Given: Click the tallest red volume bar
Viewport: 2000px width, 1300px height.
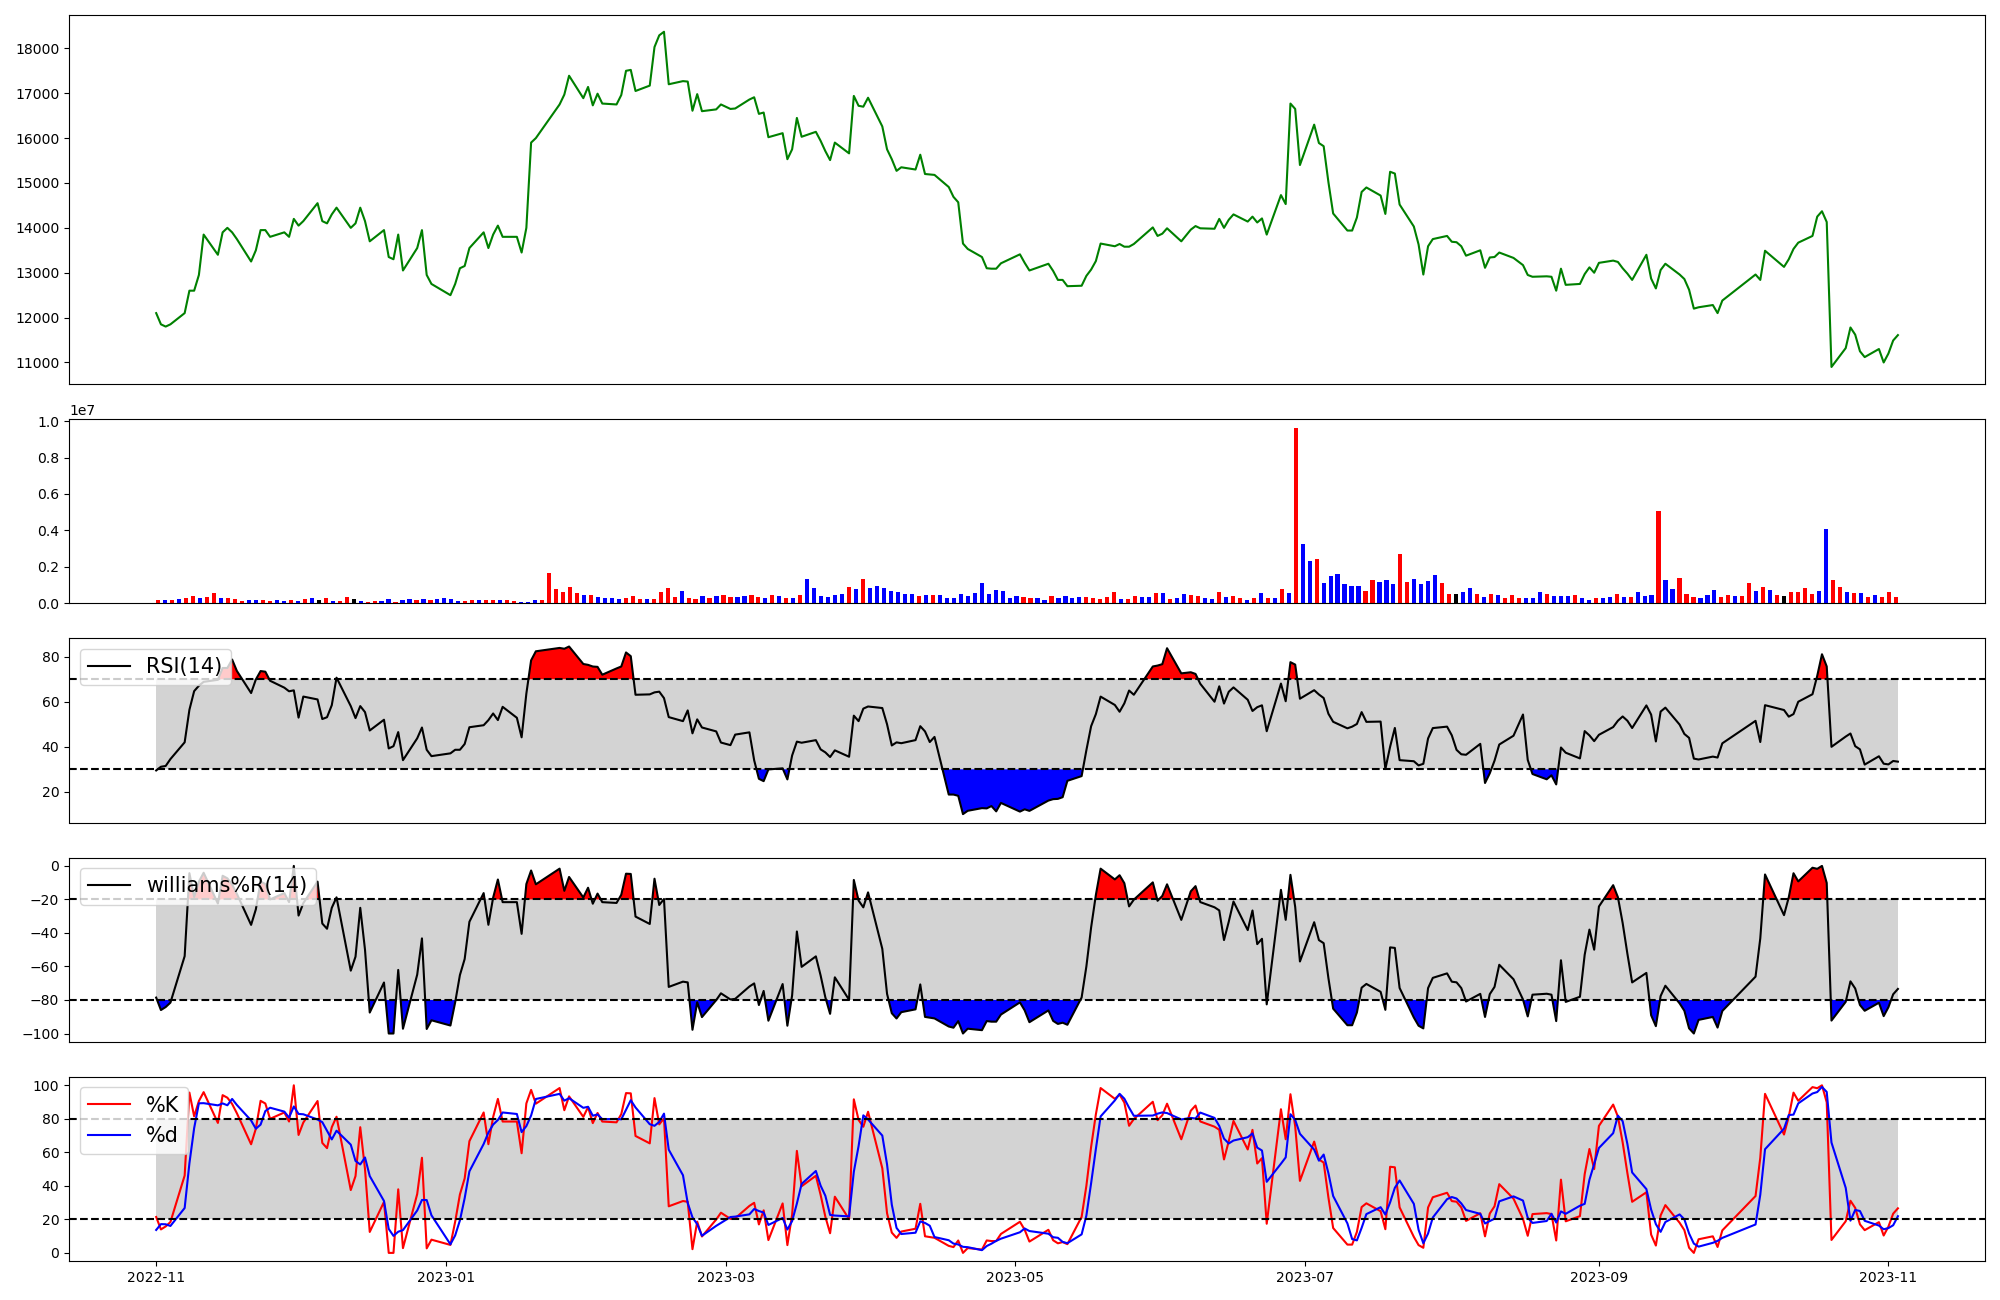Looking at the screenshot, I should (x=1296, y=516).
